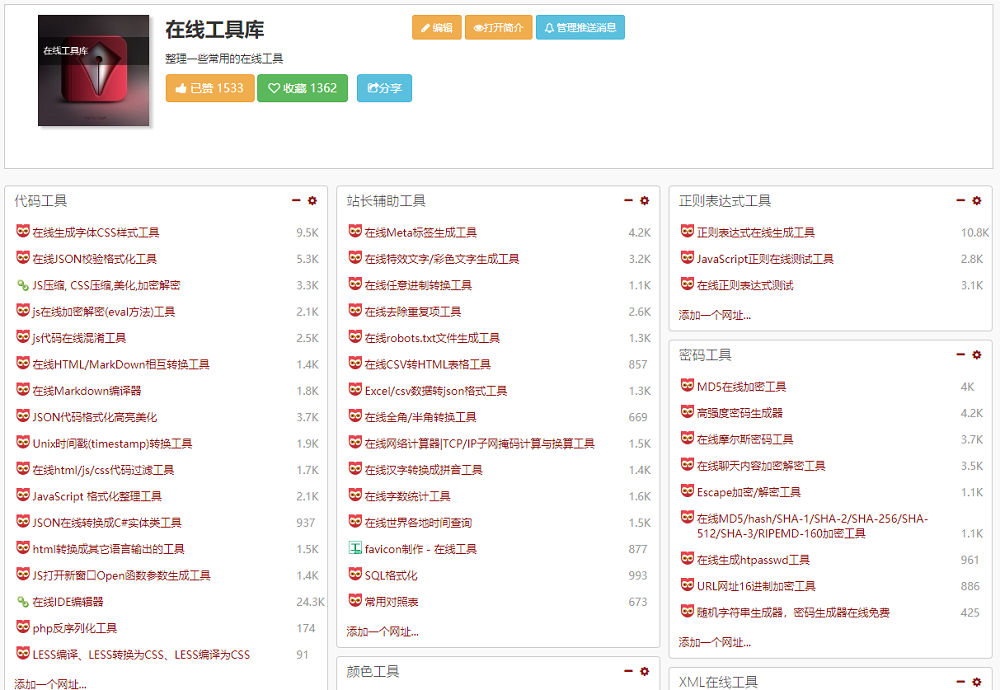
Task: Click the icon next to MD5在线加密工具
Action: pyautogui.click(x=687, y=386)
